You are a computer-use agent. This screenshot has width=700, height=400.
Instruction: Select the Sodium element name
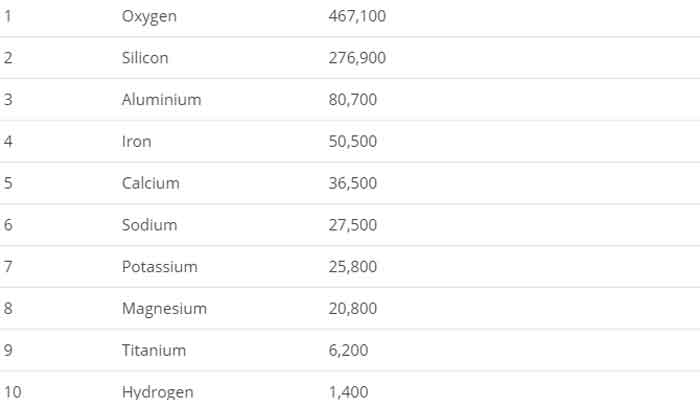point(149,225)
